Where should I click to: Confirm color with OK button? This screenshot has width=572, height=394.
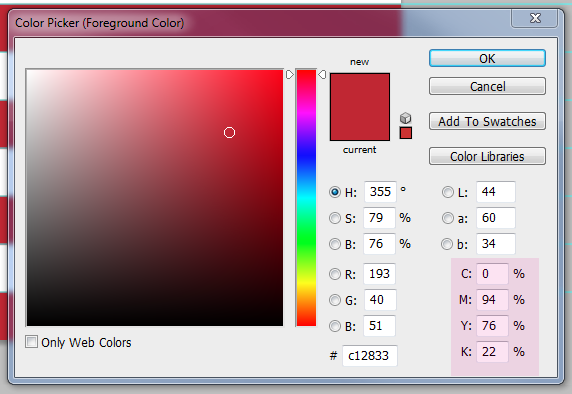click(487, 58)
